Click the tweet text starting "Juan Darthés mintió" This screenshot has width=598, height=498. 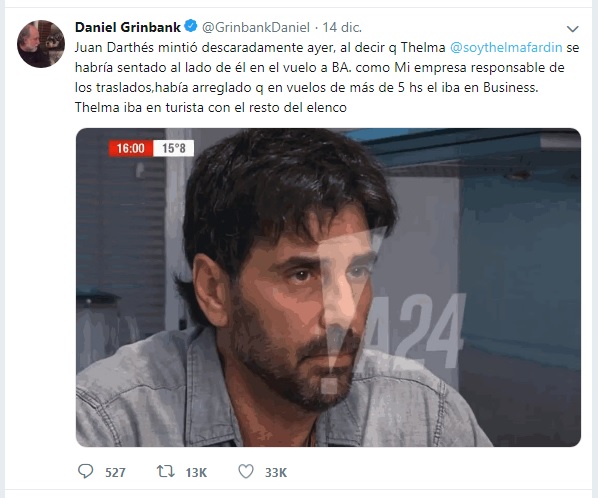[x=327, y=77]
